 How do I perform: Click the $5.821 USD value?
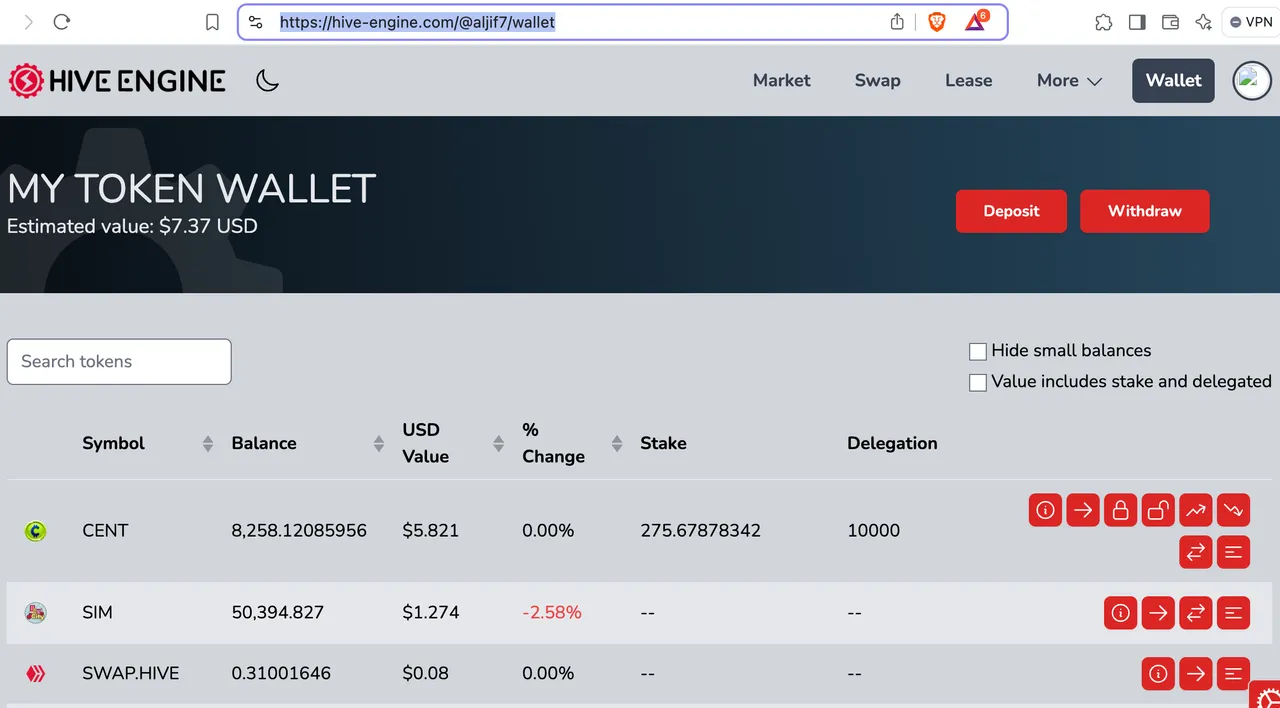[x=431, y=531]
